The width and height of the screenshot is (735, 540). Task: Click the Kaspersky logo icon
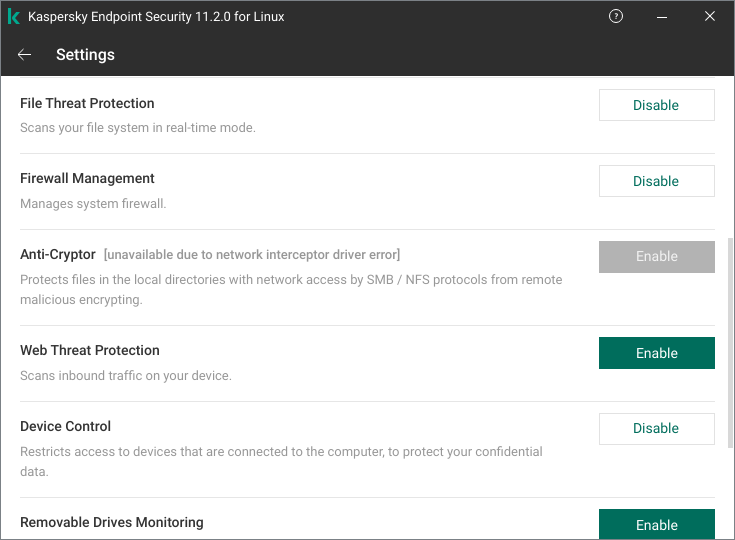pyautogui.click(x=14, y=16)
